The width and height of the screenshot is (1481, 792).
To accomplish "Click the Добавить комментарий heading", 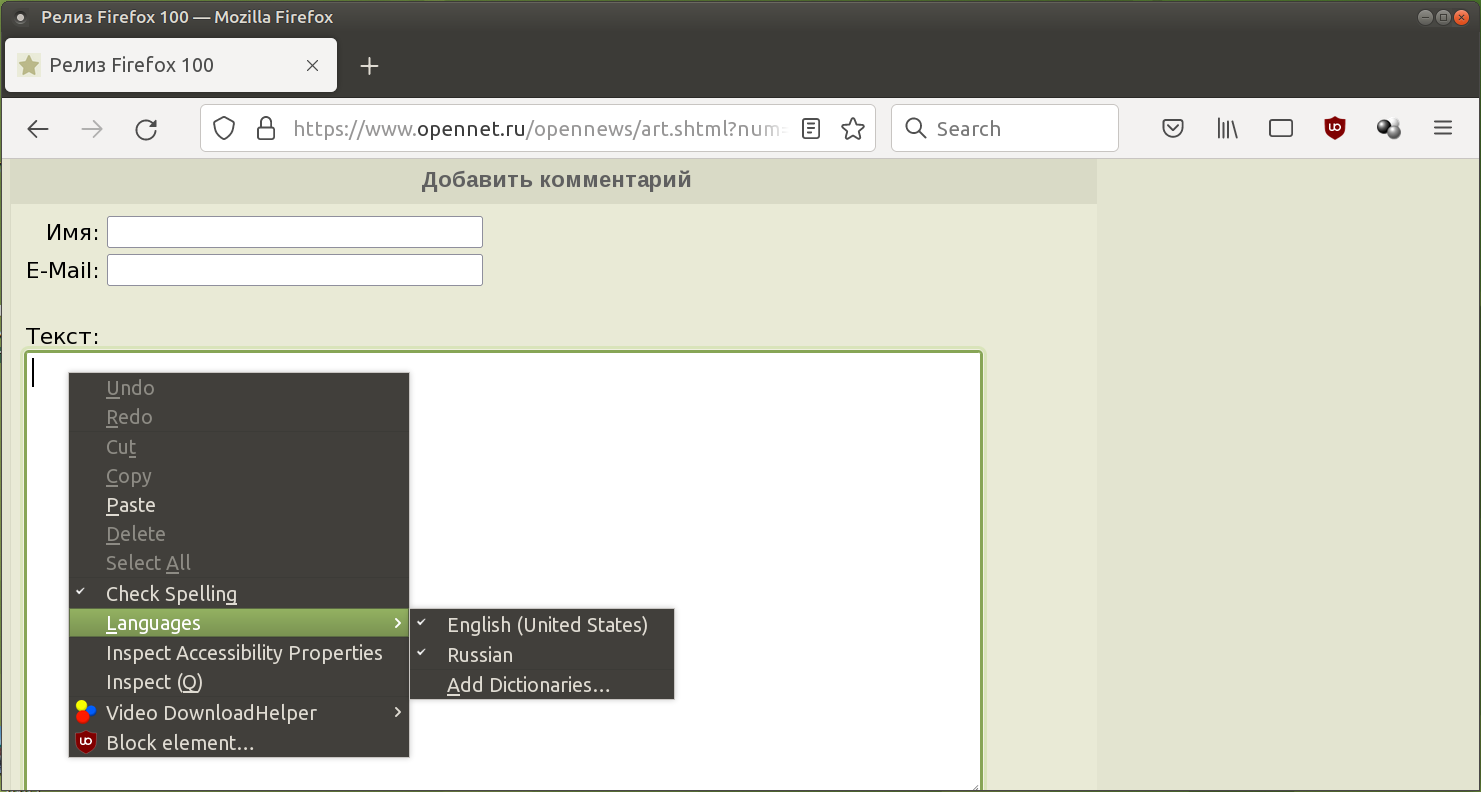I will click(x=556, y=180).
